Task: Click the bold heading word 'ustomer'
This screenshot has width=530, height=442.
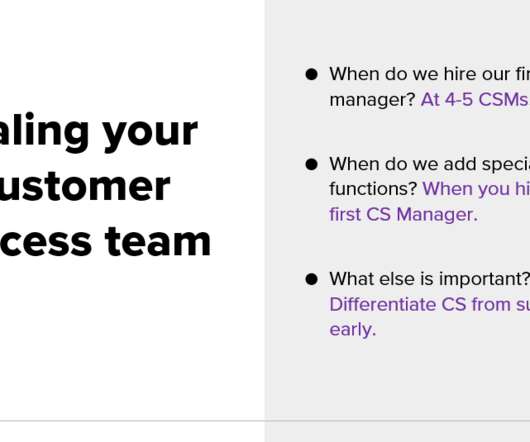Action: (x=85, y=186)
